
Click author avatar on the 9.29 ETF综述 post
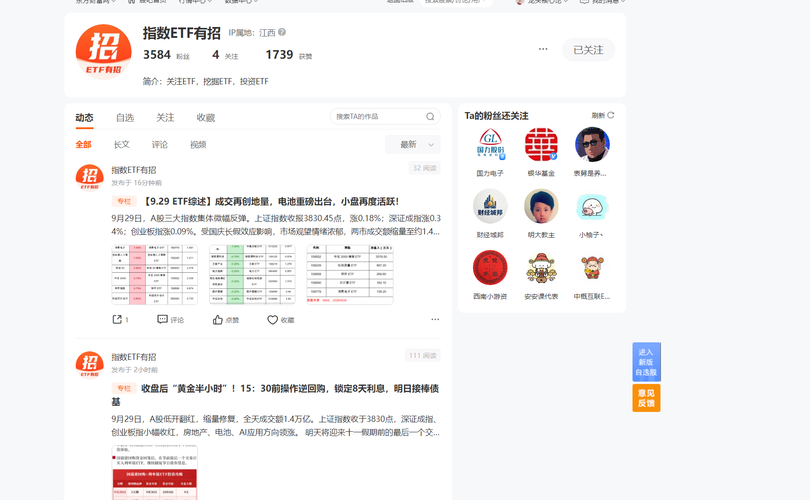point(89,177)
